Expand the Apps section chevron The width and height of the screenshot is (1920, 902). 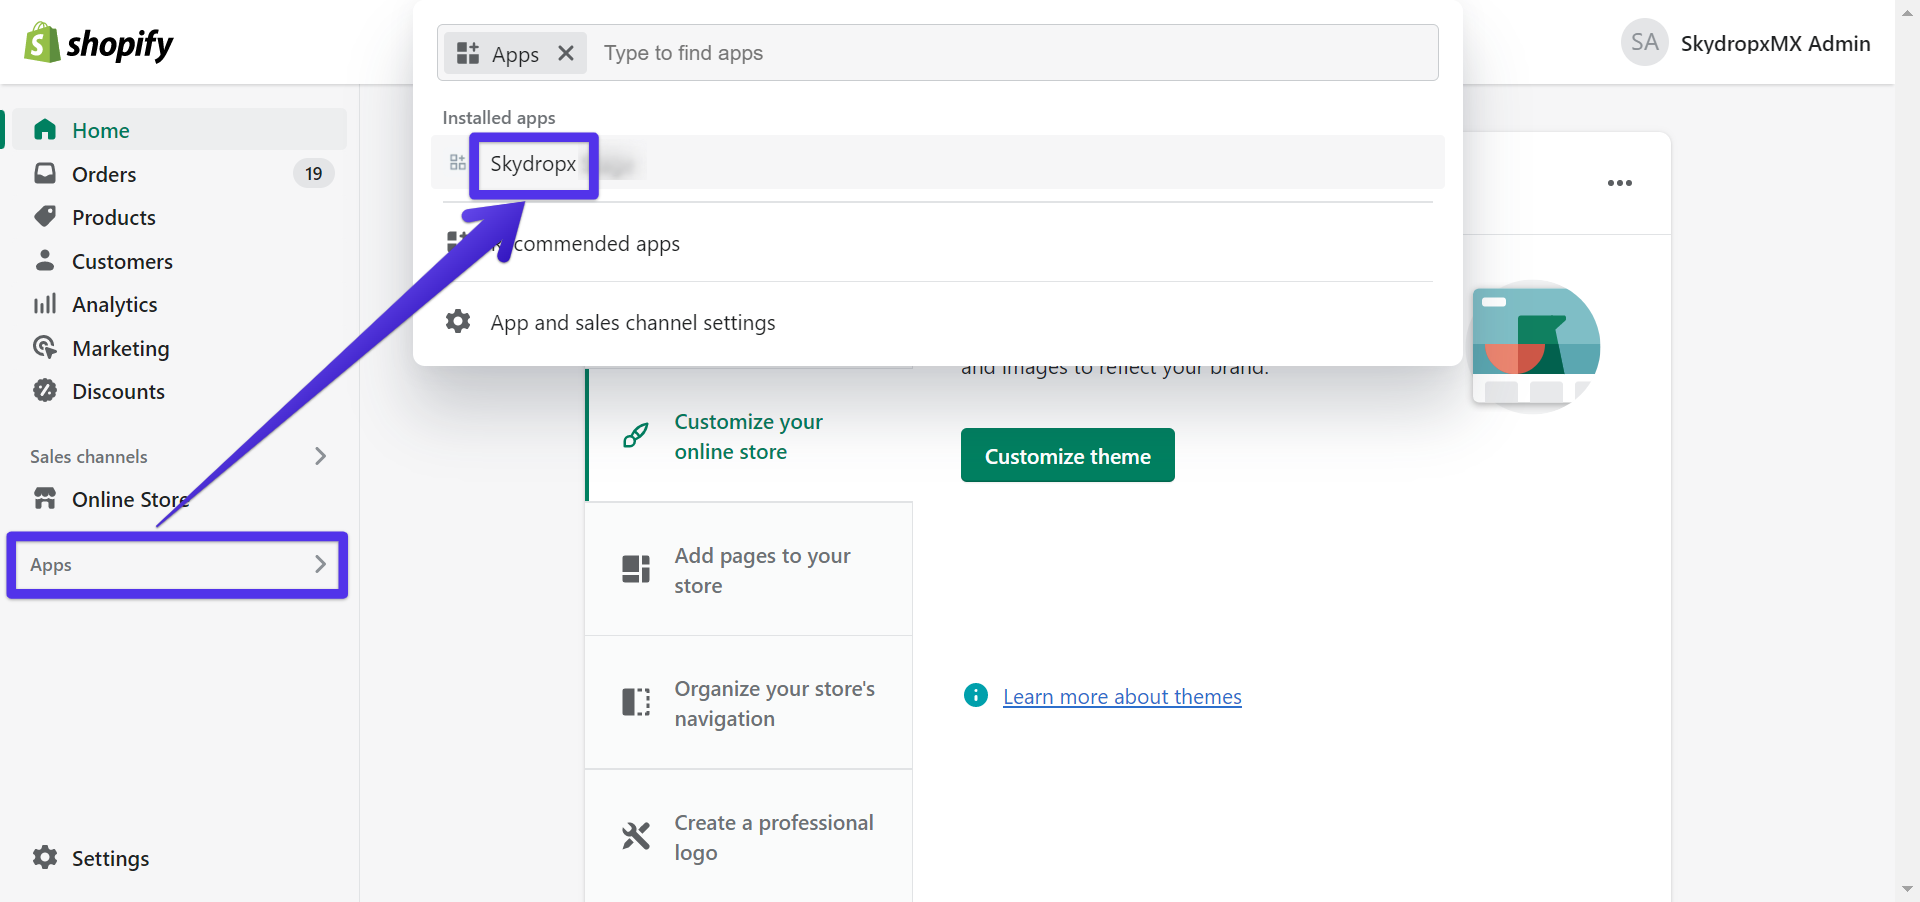pyautogui.click(x=320, y=564)
